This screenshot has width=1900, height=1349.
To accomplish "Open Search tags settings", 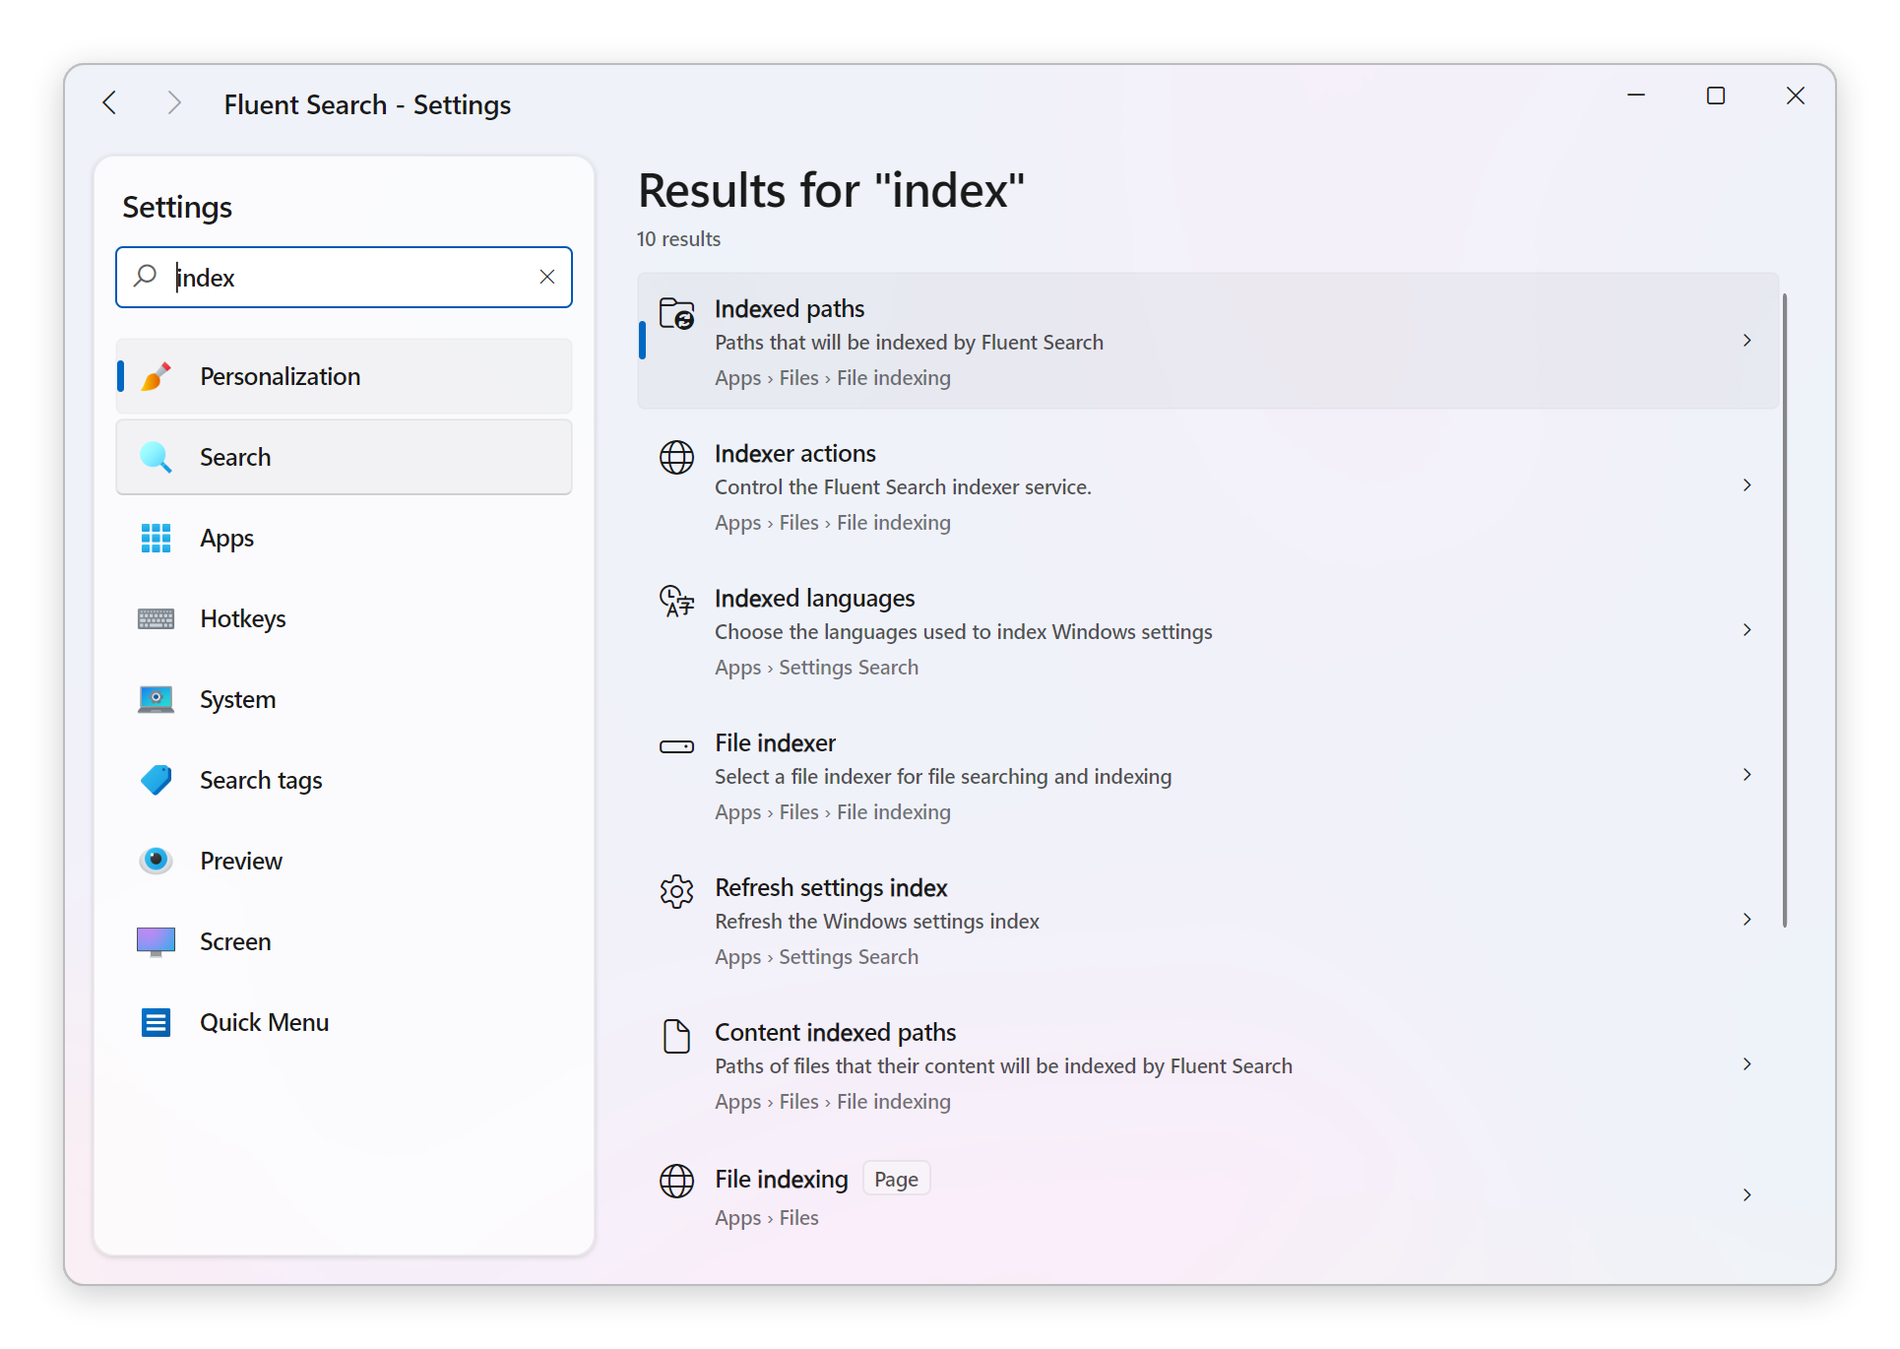I will pyautogui.click(x=344, y=780).
